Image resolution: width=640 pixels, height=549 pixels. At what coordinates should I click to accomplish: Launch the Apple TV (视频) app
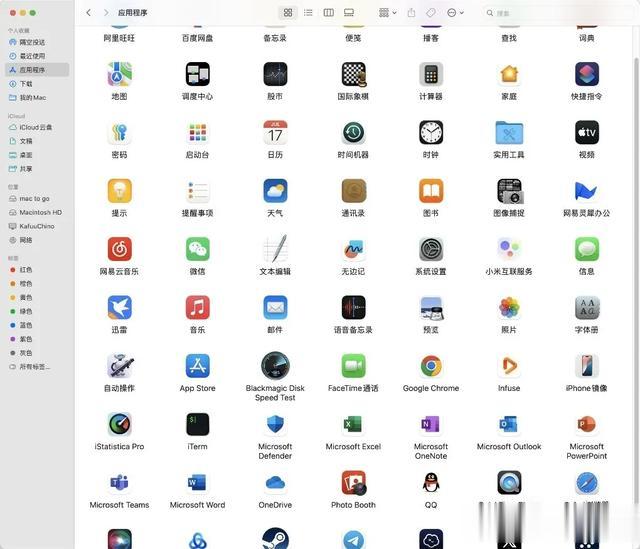[x=587, y=132]
